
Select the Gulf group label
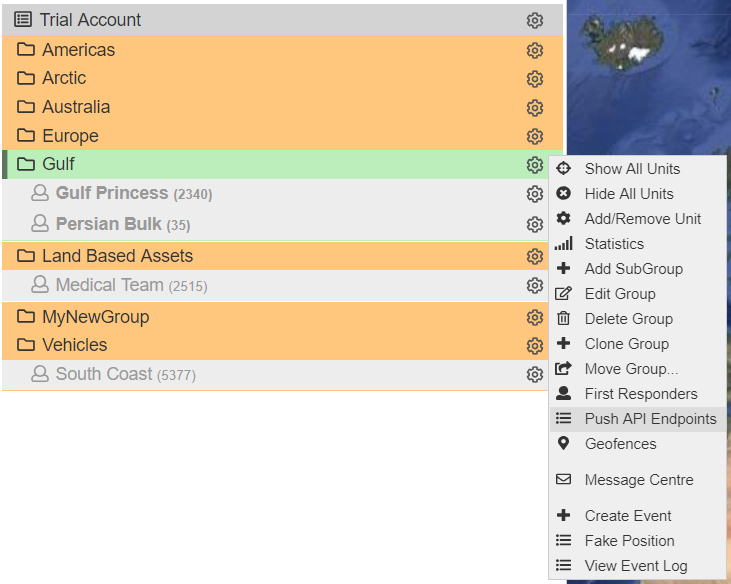tap(58, 164)
